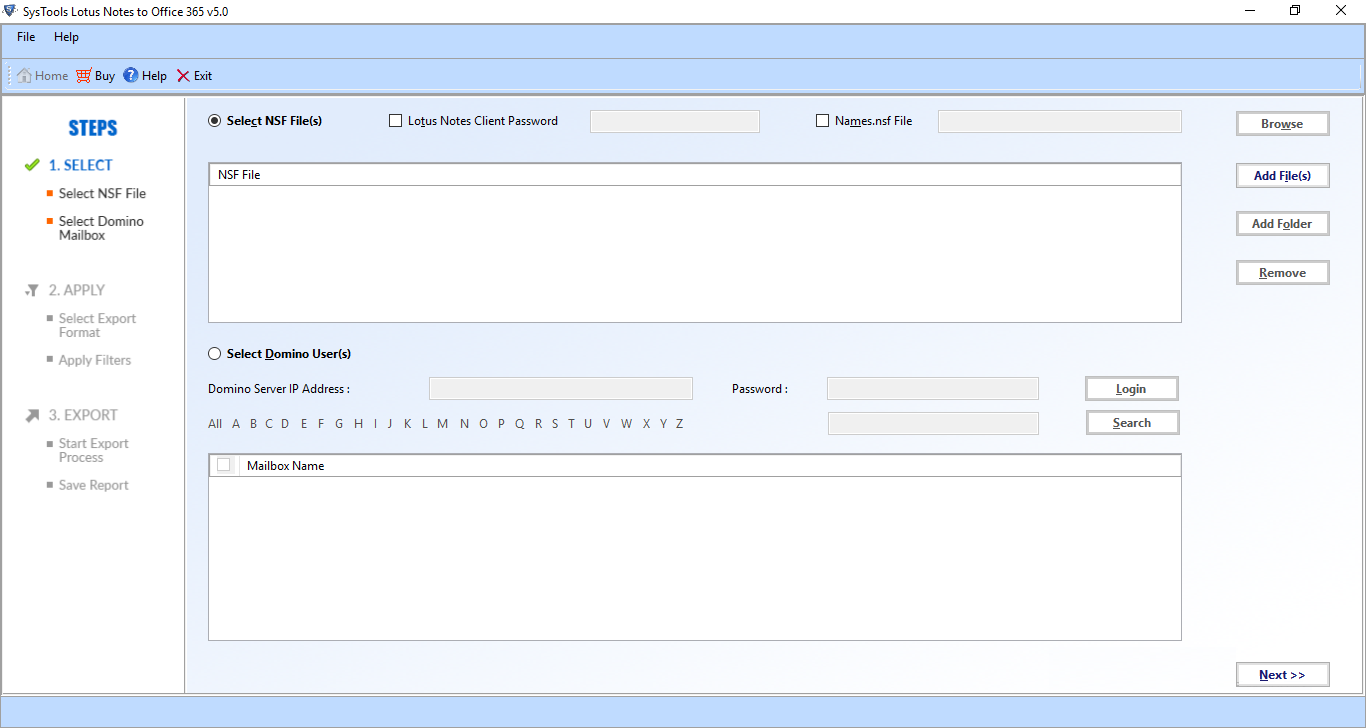This screenshot has height=728, width=1366.
Task: Click the Add File(s) button
Action: click(x=1283, y=175)
